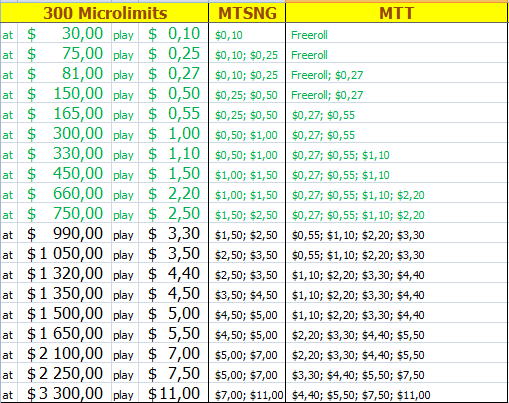The width and height of the screenshot is (509, 403).
Task: Select the play limit cell $ 0,55
Action: pos(173,113)
